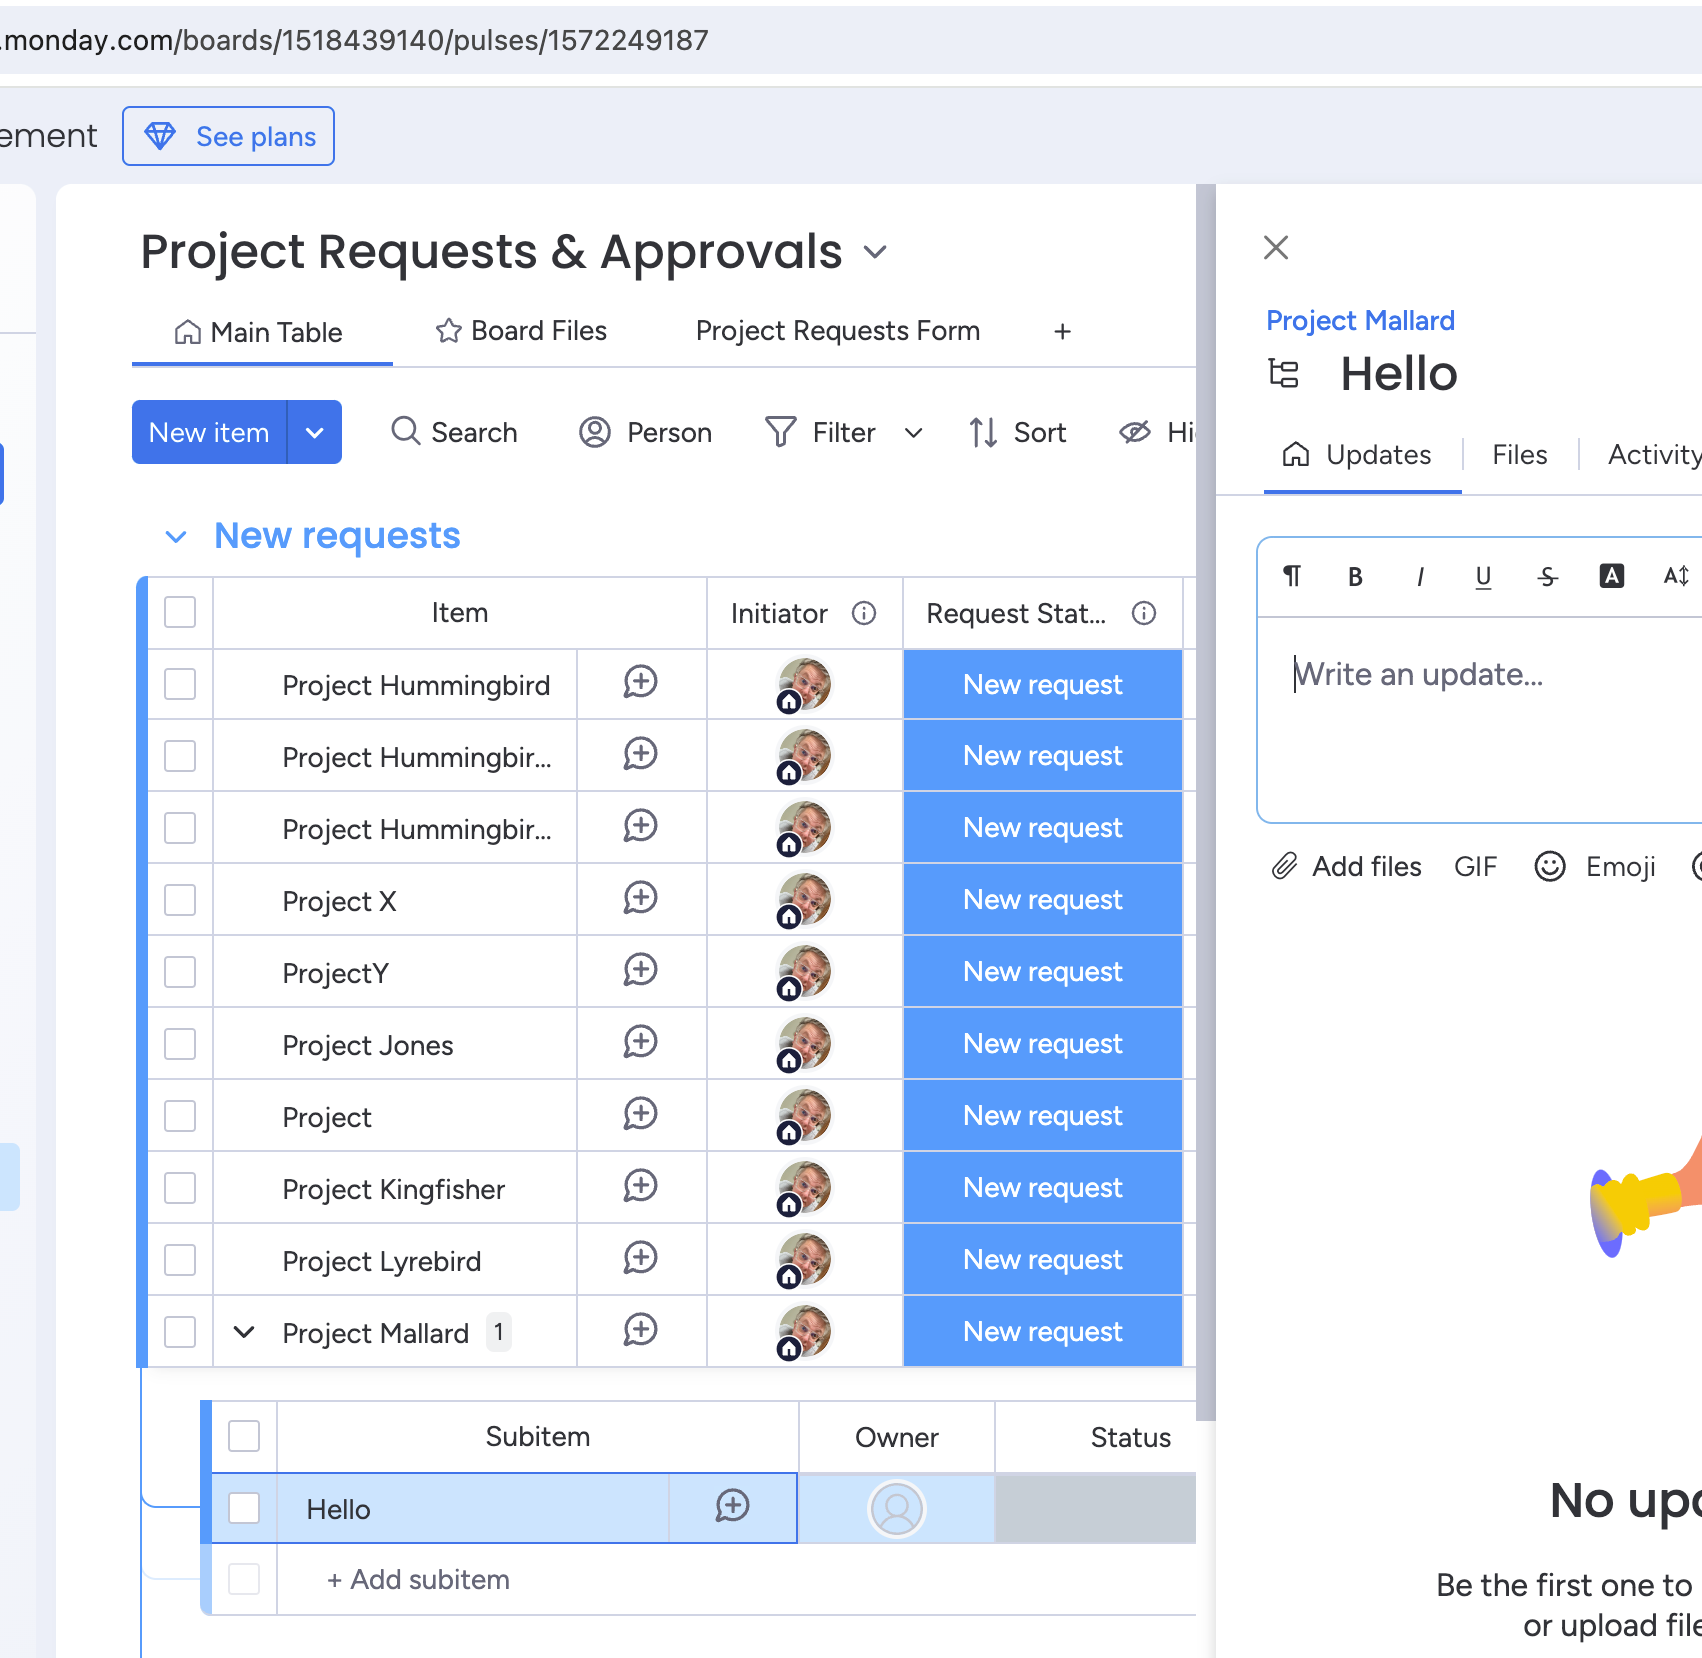Apply underline formatting in update editor
Image resolution: width=1702 pixels, height=1658 pixels.
pyautogui.click(x=1483, y=577)
